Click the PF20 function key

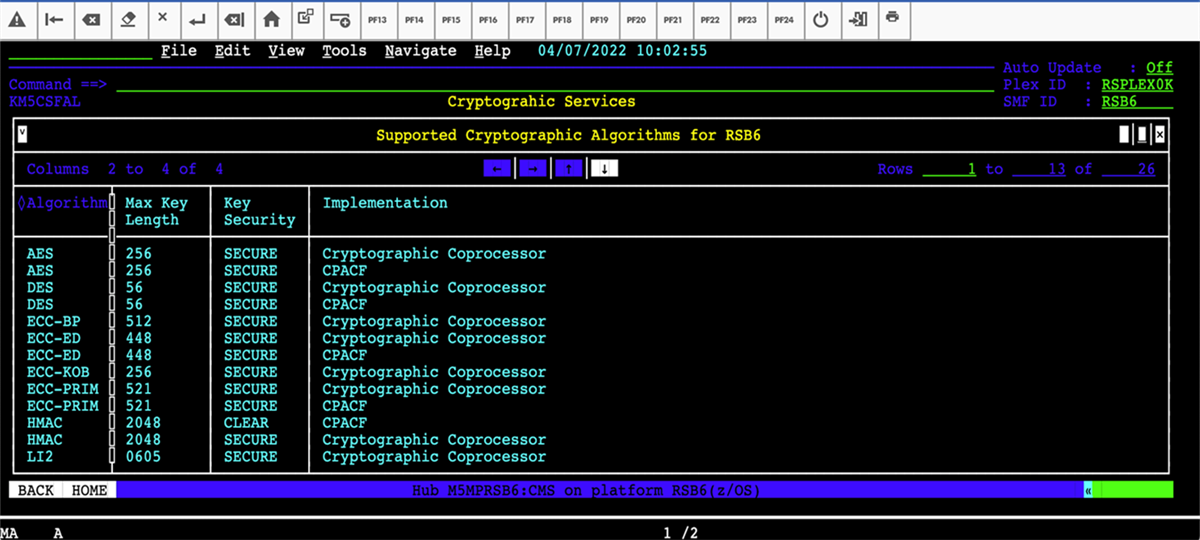637,19
